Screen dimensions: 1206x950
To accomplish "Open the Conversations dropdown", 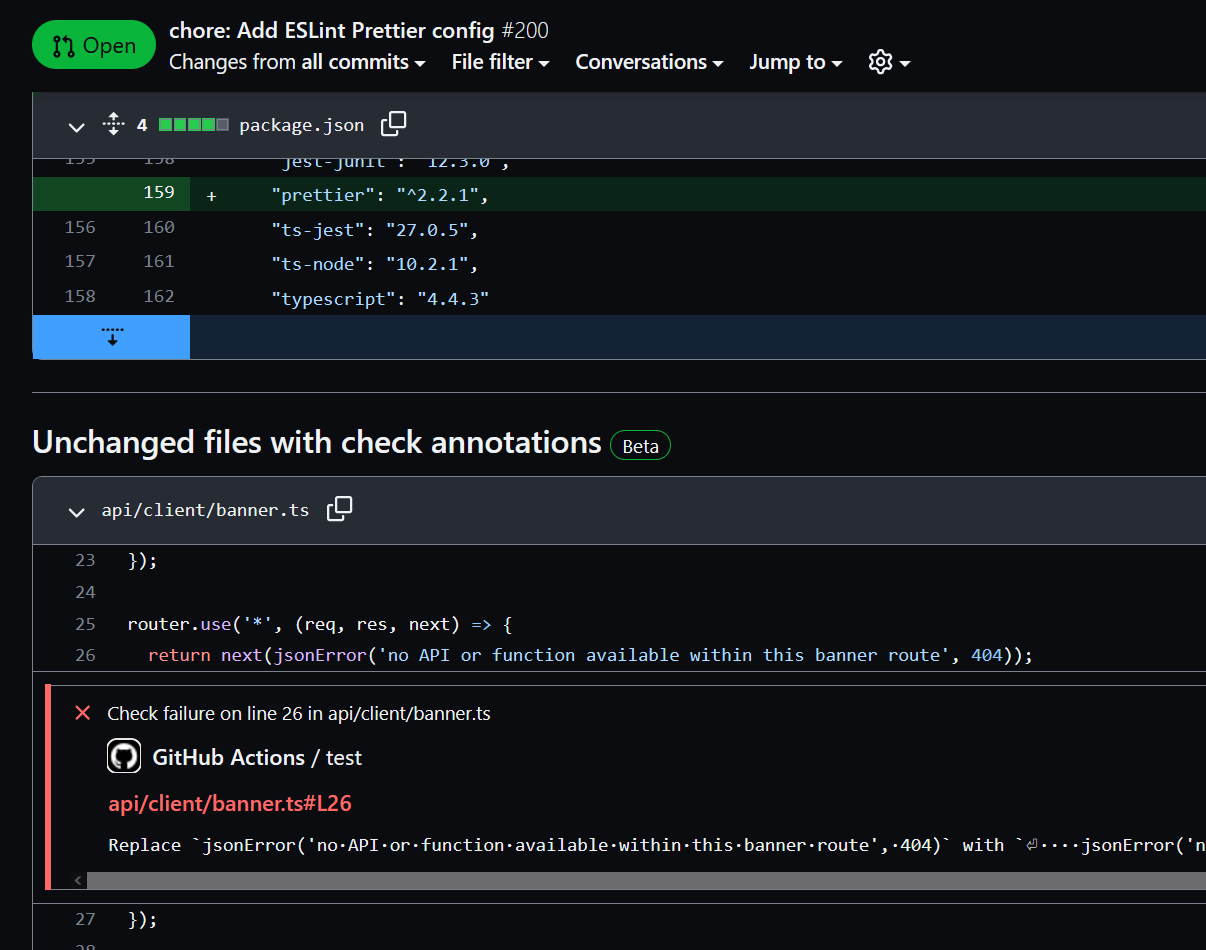I will point(649,62).
